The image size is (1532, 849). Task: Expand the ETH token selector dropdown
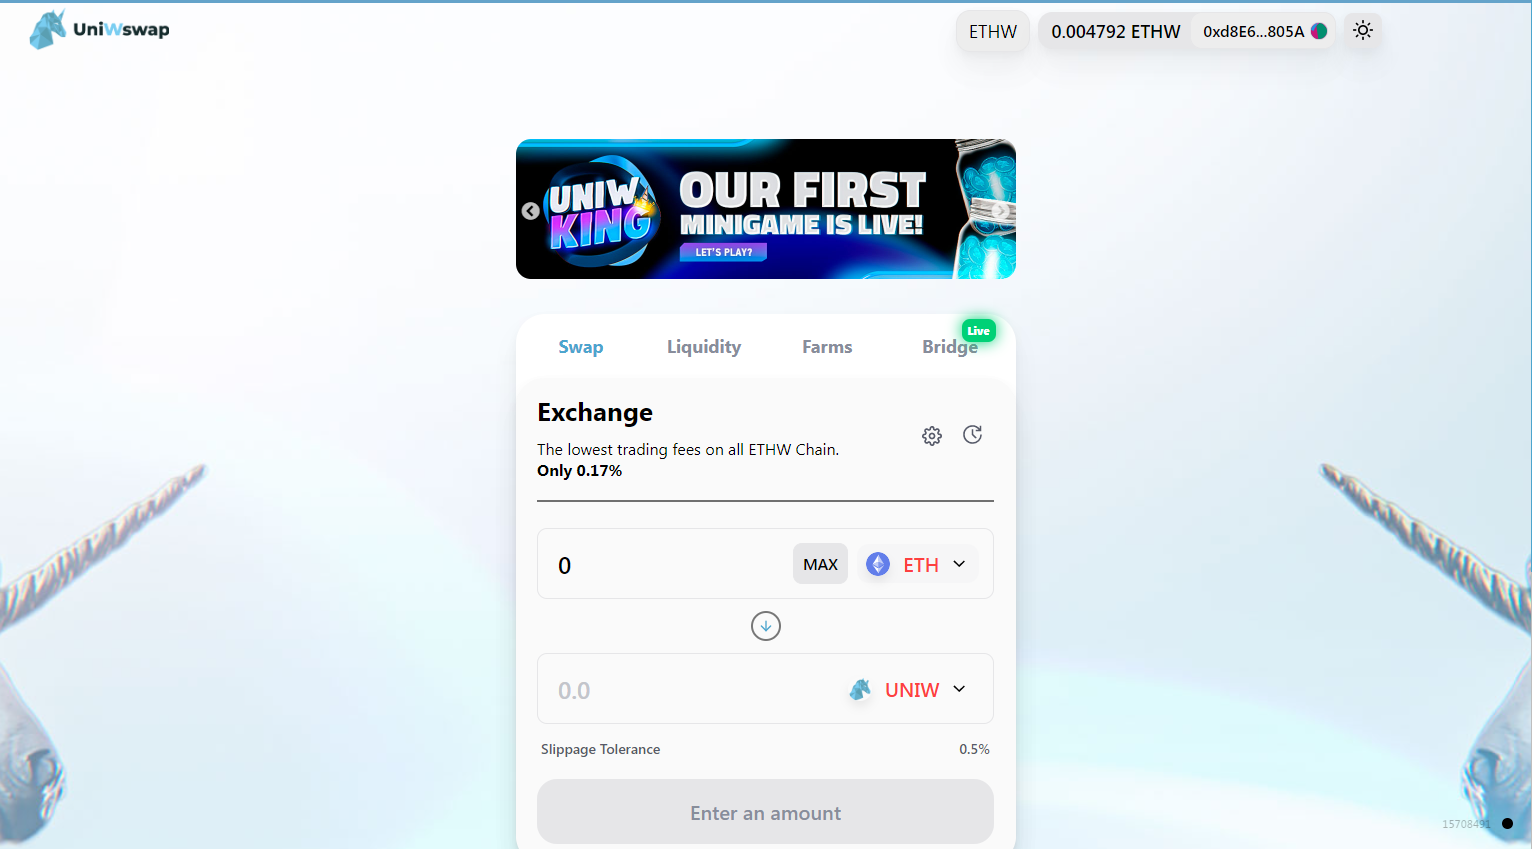tap(918, 564)
